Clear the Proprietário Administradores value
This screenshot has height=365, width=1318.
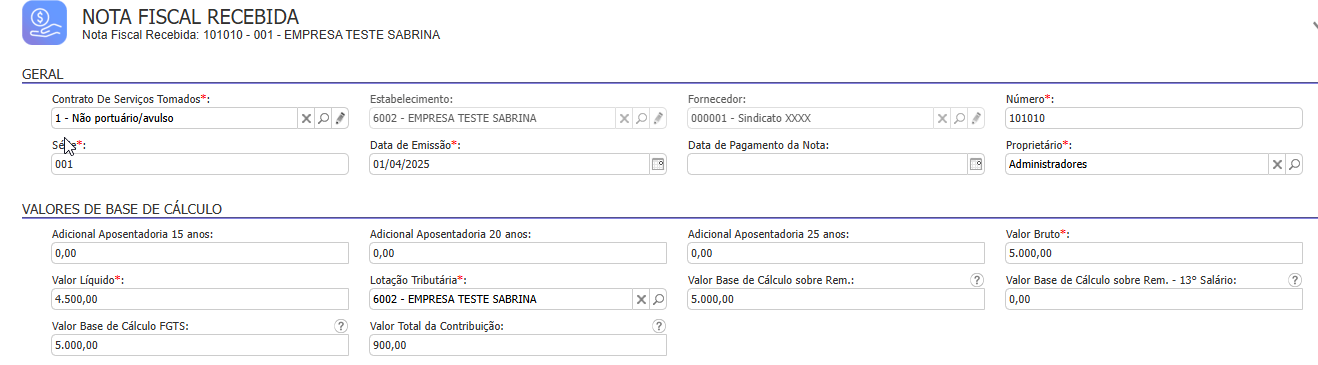click(x=1277, y=164)
